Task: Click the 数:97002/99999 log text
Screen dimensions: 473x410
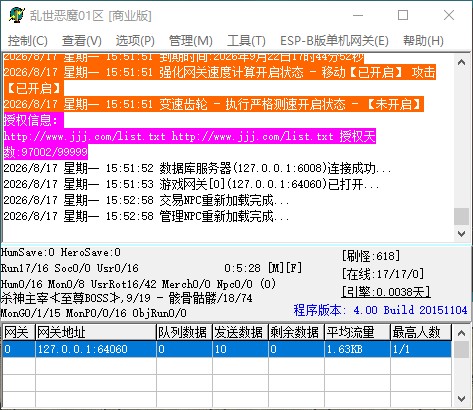Action: (x=46, y=152)
